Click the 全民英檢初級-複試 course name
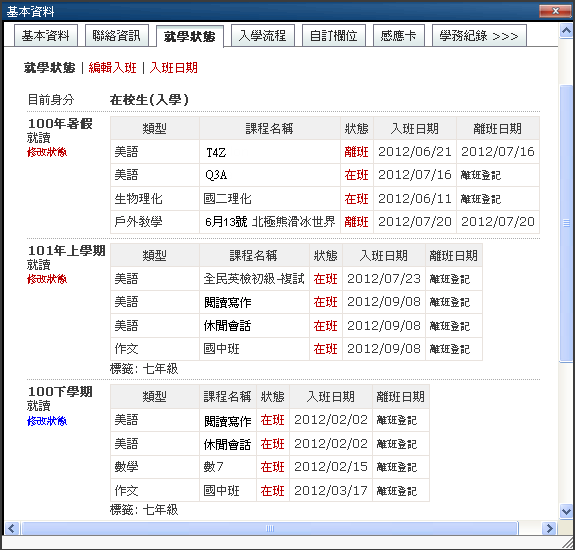The image size is (575, 550). pos(254,279)
